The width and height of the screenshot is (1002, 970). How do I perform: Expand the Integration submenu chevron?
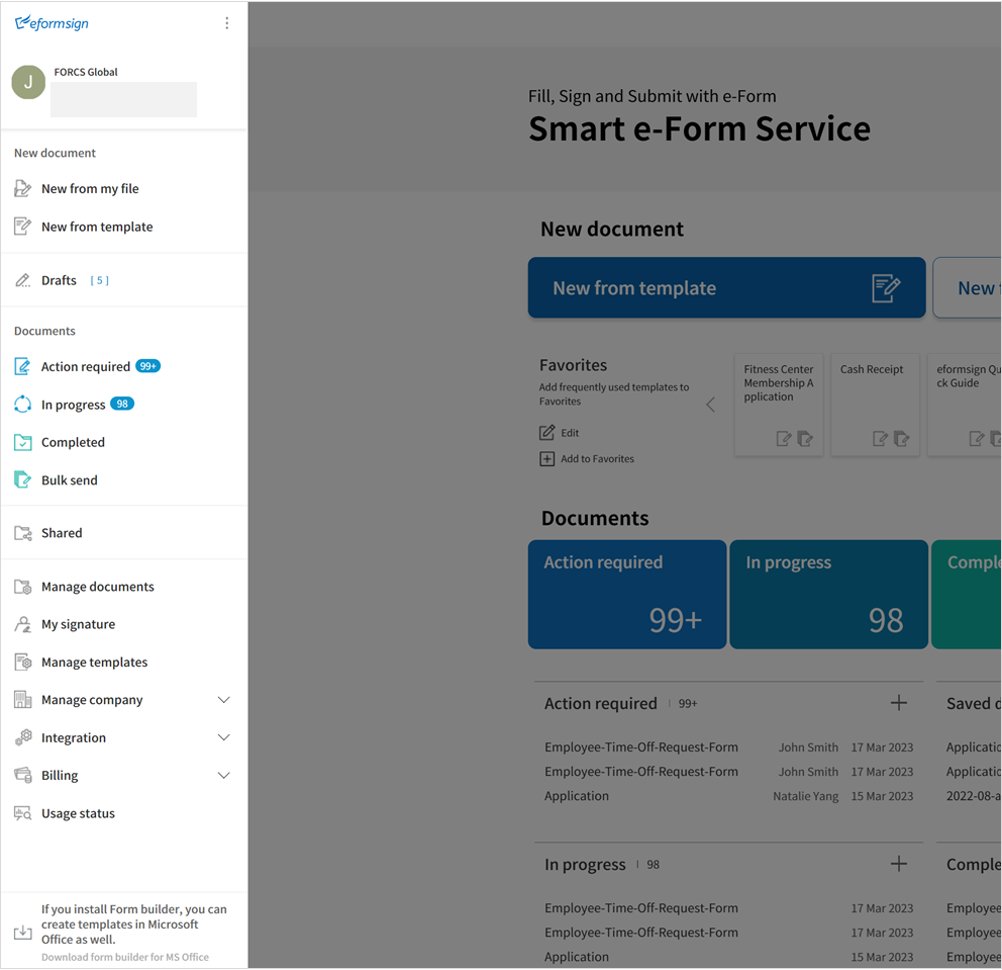point(224,737)
